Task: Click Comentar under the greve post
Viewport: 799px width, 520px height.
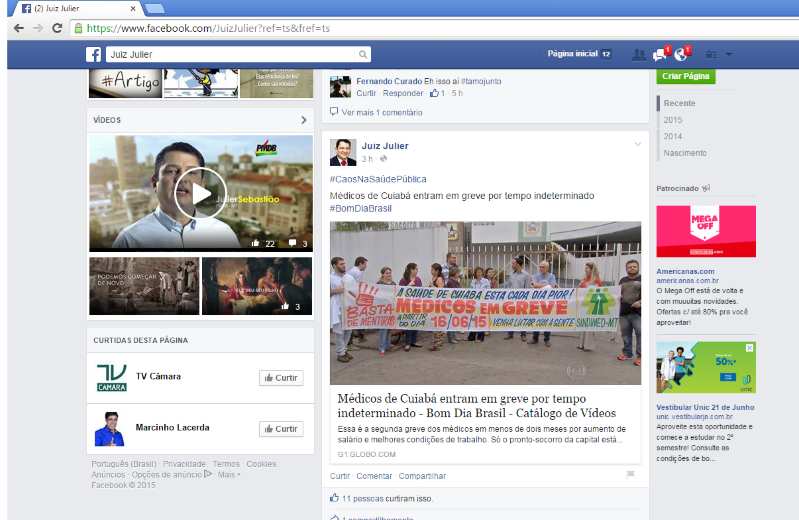Action: tap(374, 476)
